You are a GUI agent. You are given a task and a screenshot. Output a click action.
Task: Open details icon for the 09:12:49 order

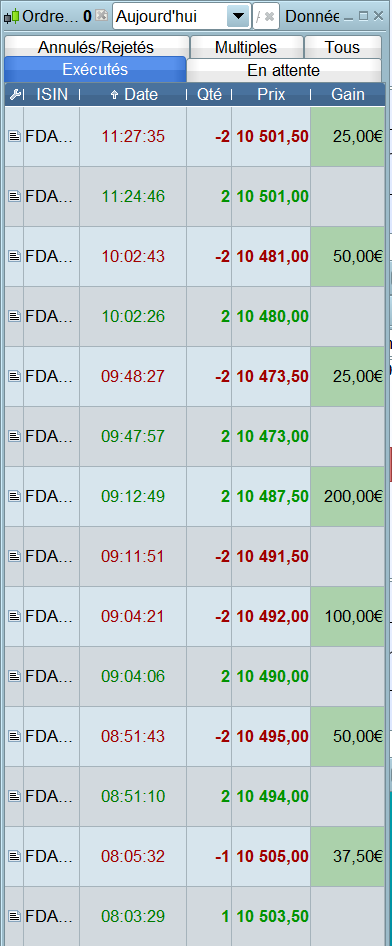coord(14,497)
